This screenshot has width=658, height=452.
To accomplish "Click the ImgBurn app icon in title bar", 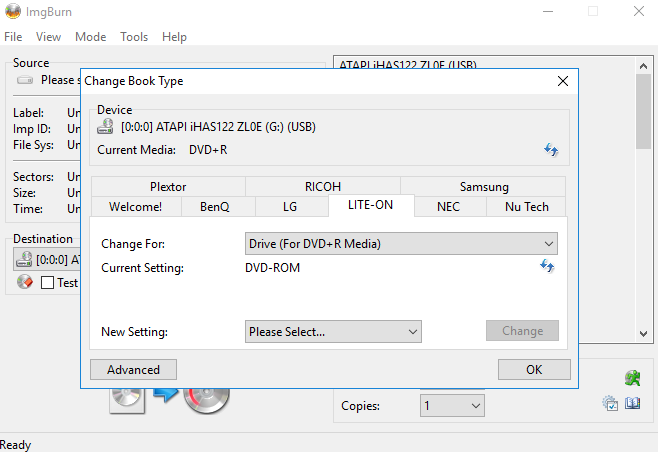I will tap(13, 11).
